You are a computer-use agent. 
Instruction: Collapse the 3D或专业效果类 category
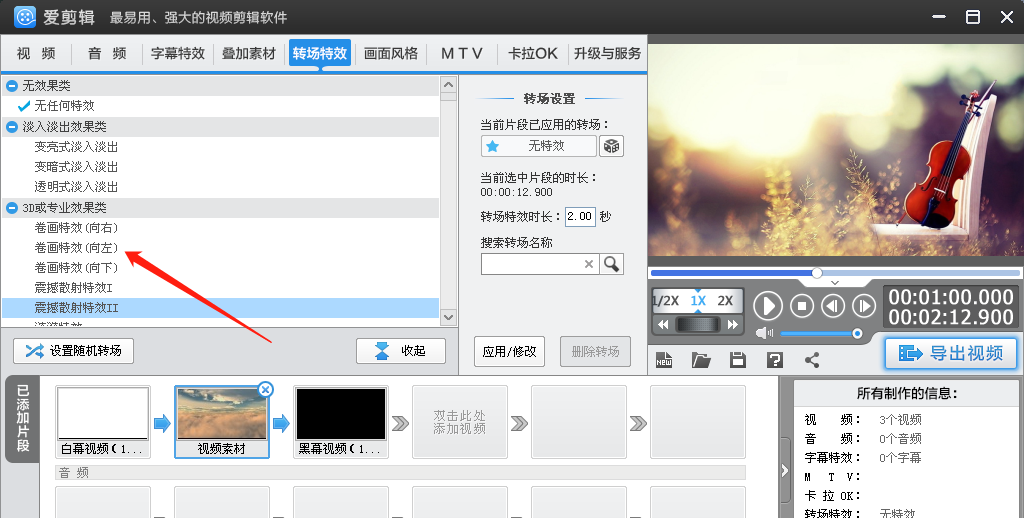[x=12, y=208]
